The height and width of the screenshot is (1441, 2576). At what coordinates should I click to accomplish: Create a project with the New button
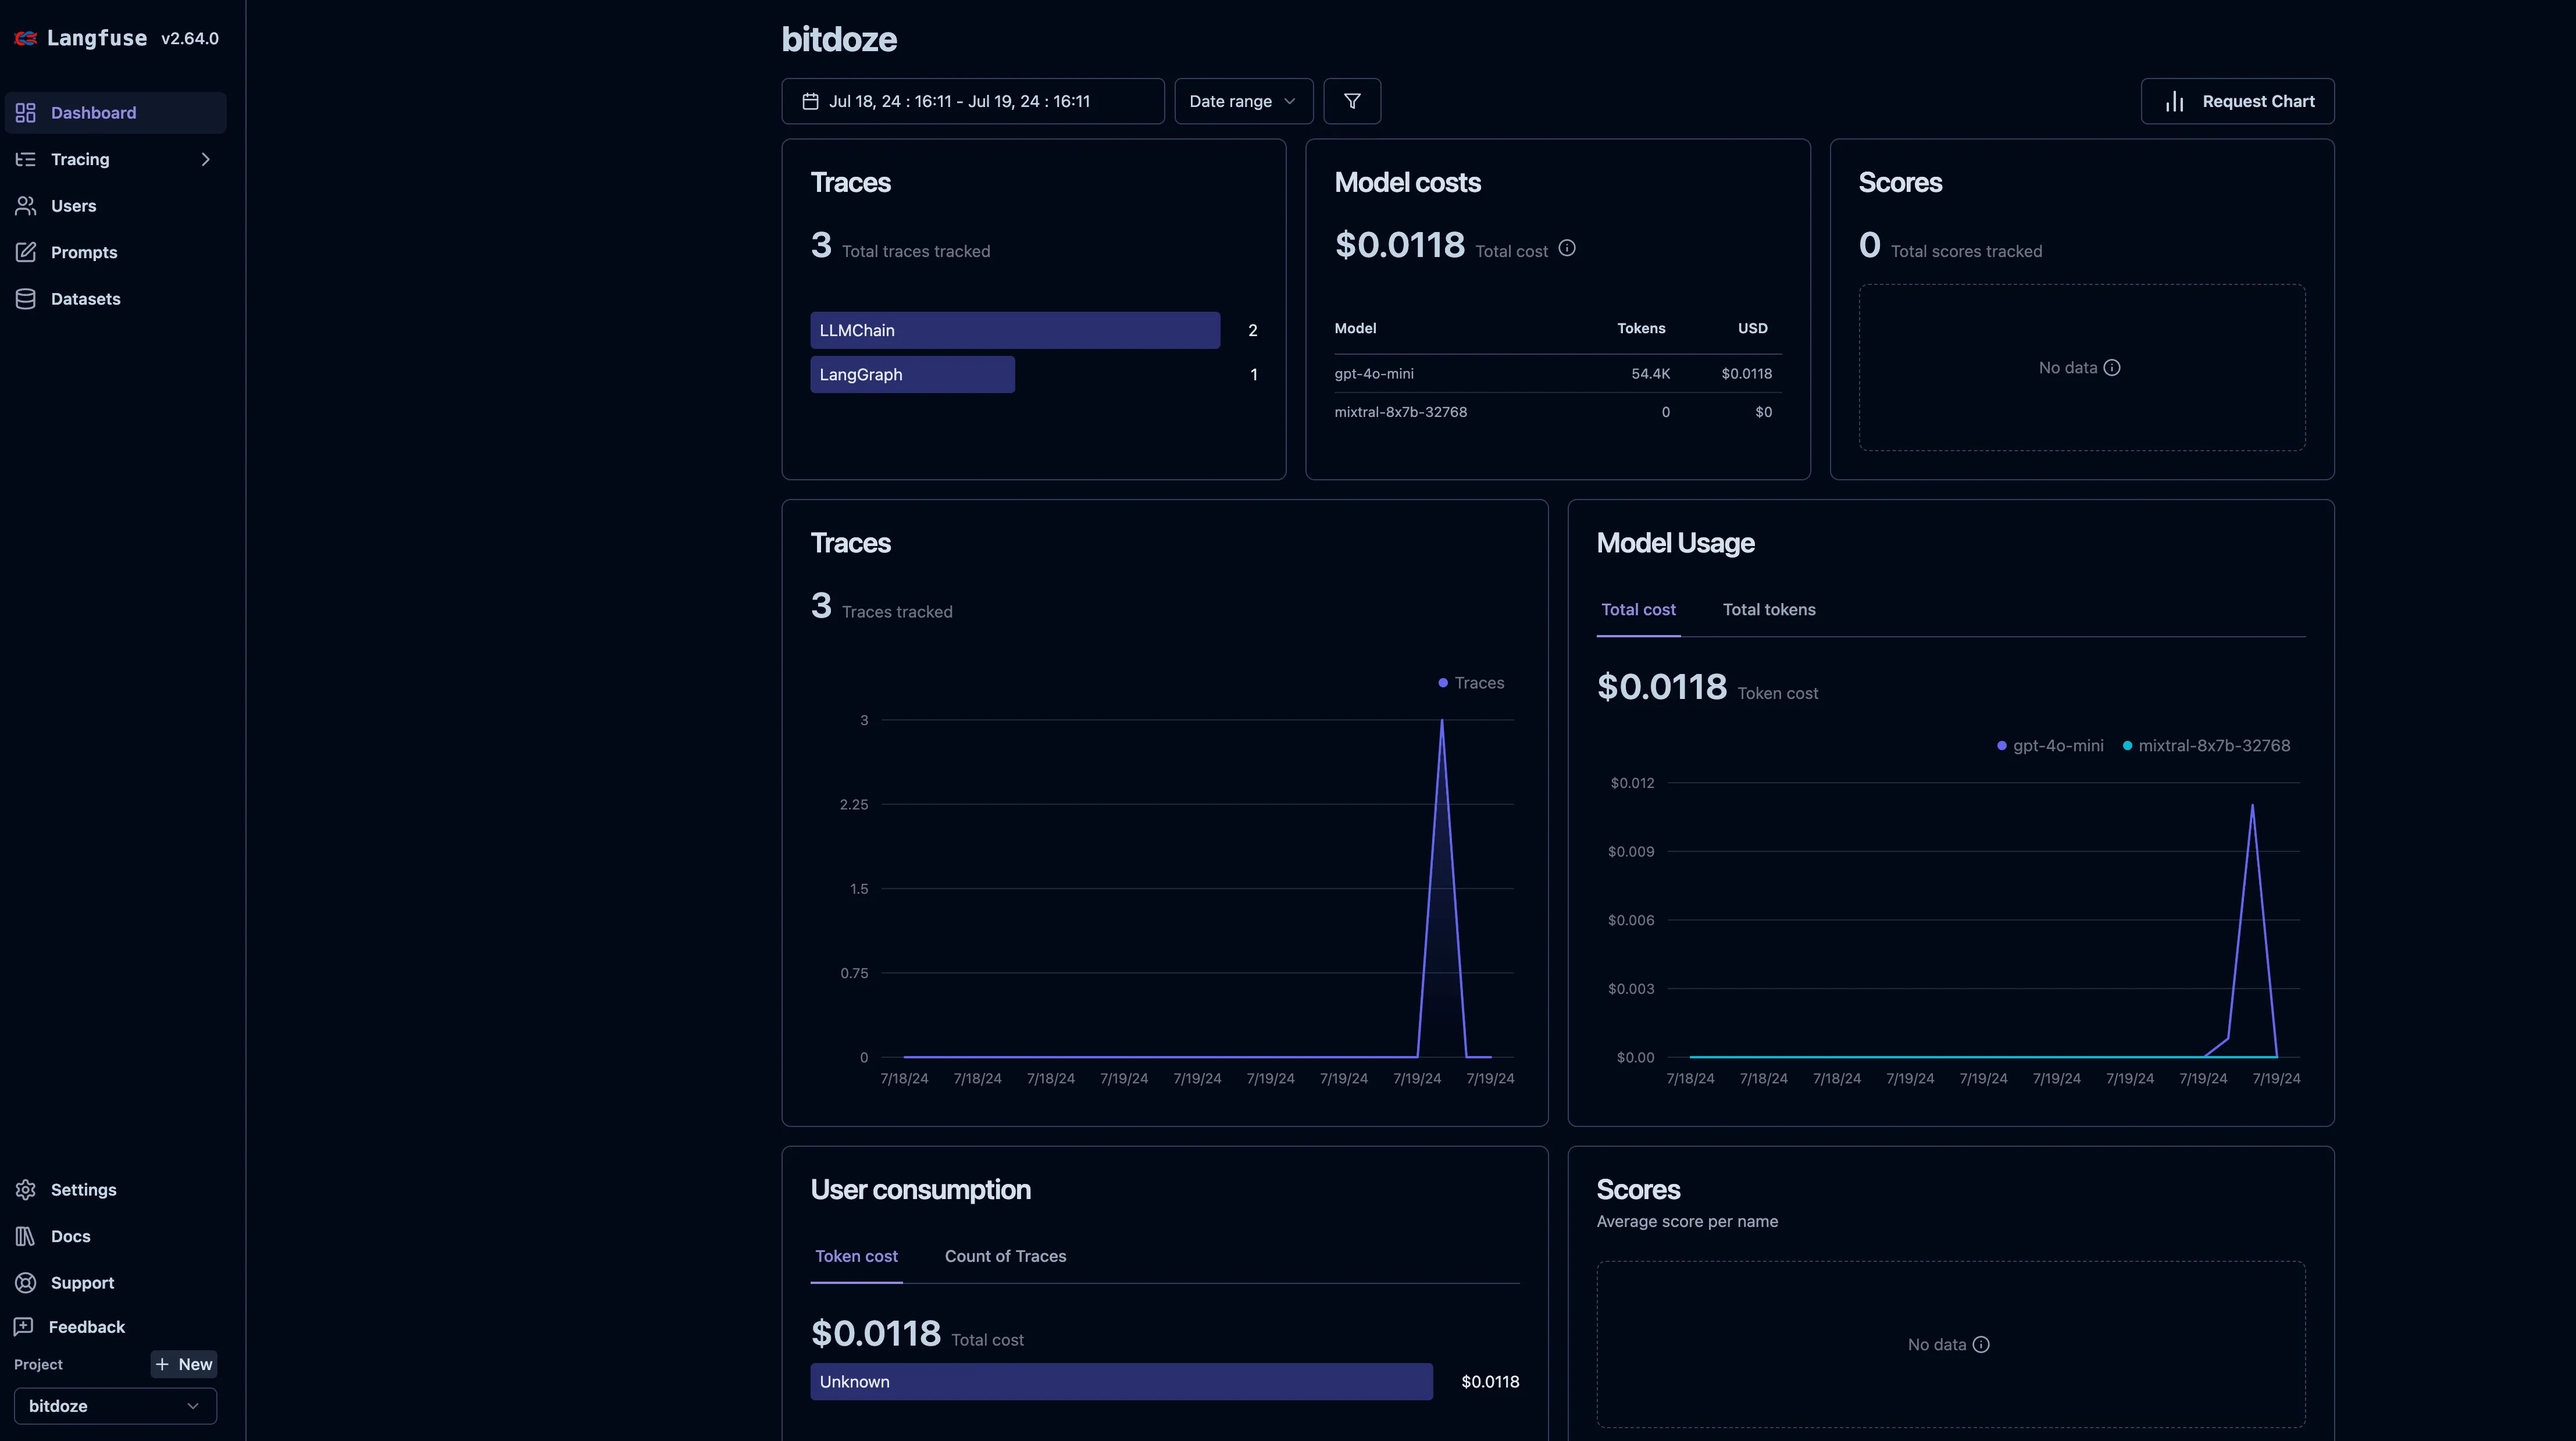pos(184,1364)
